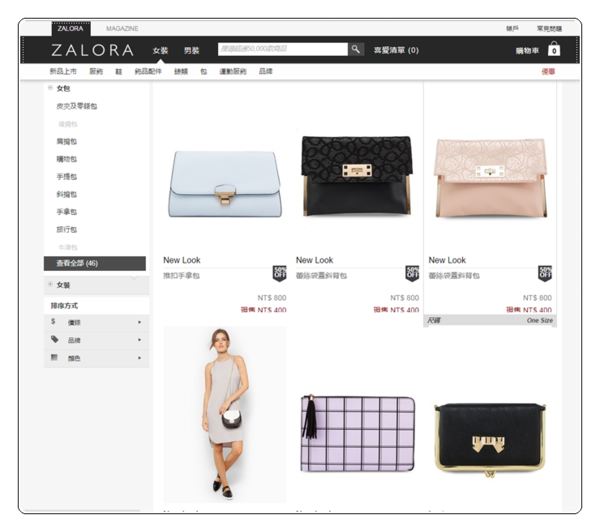The height and width of the screenshot is (532, 600).
Task: Click New Look brand under pink clutch
Action: tap(447, 260)
